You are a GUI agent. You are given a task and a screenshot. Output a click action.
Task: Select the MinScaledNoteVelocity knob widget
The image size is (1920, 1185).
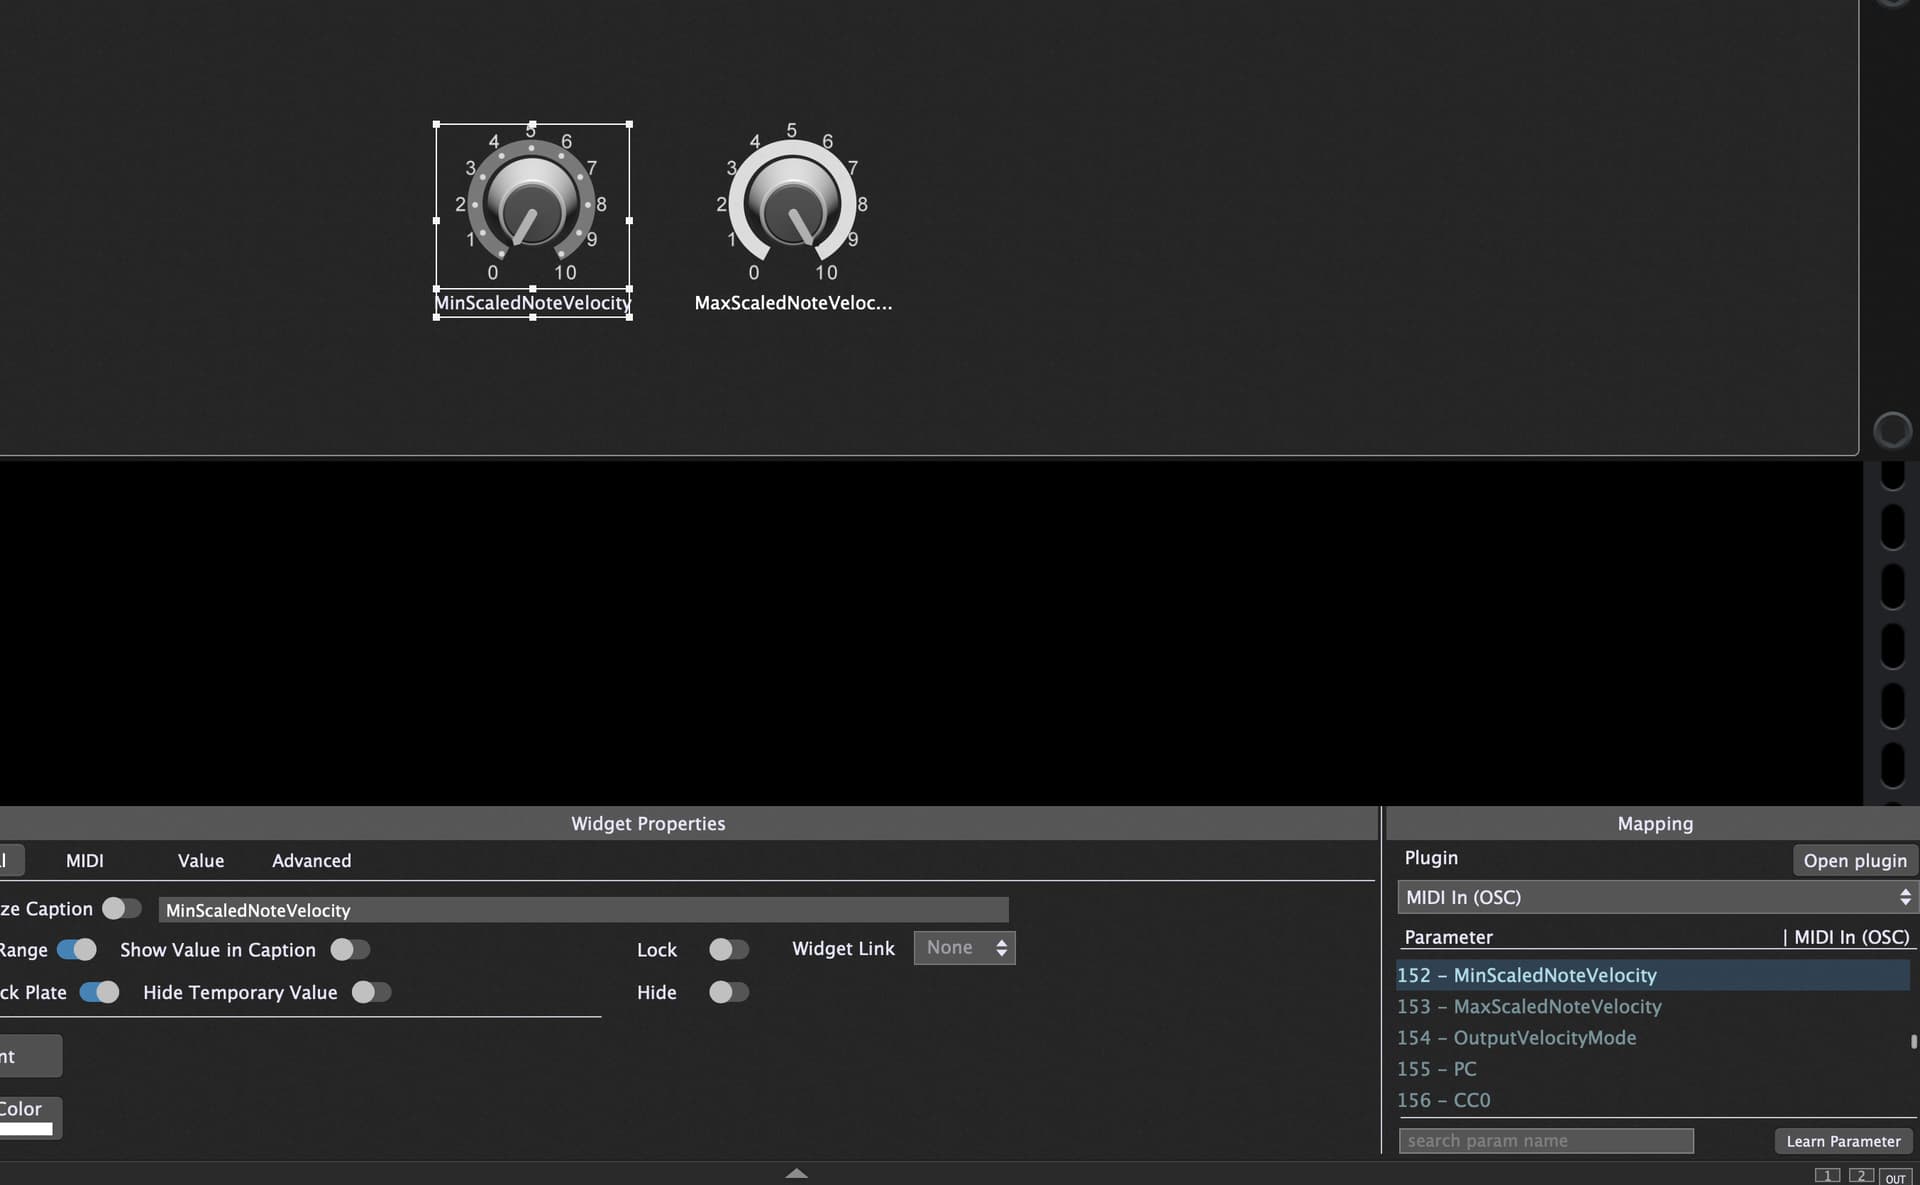(531, 206)
